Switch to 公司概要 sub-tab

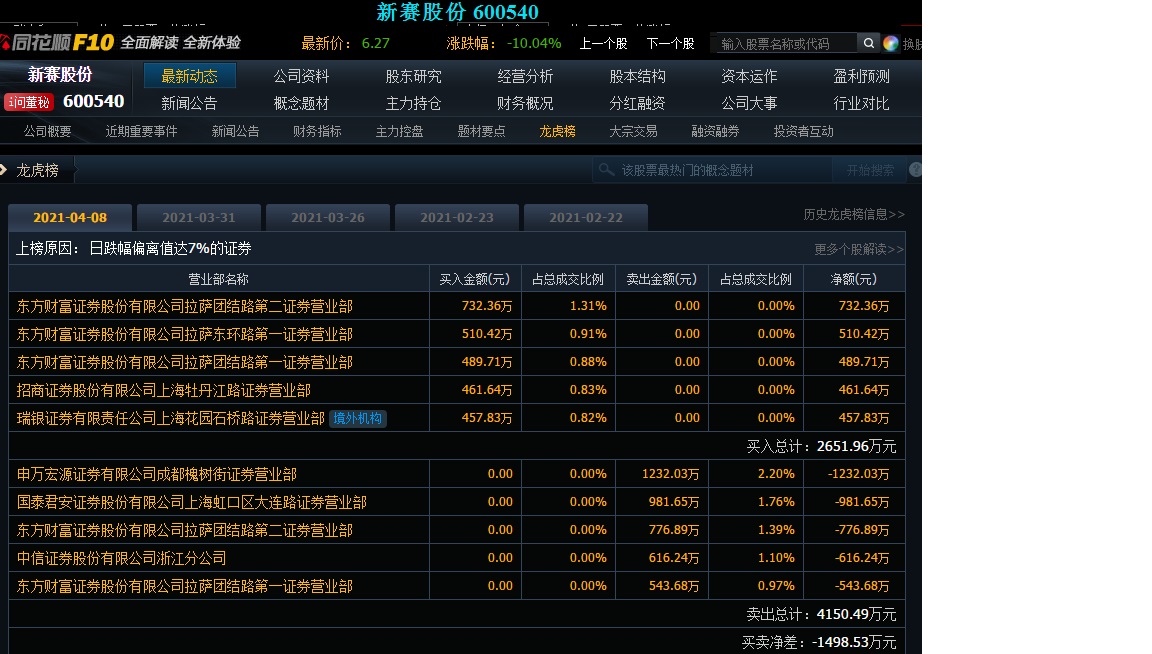[47, 131]
